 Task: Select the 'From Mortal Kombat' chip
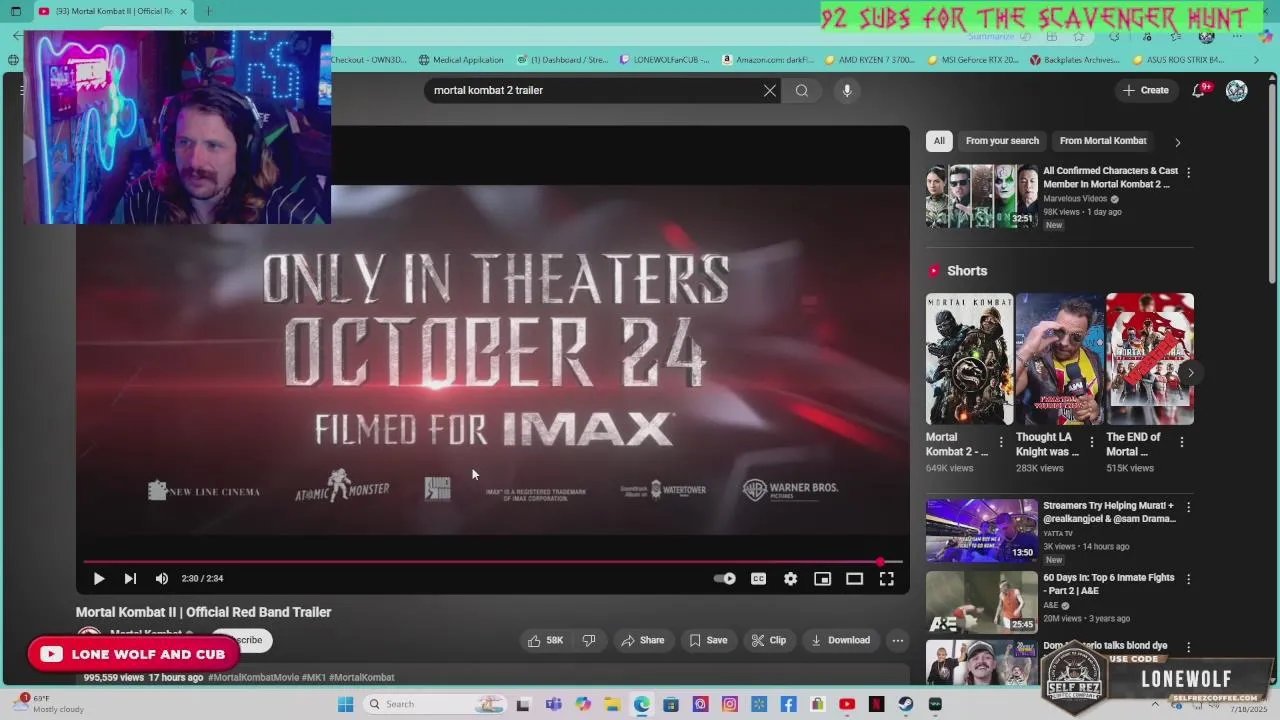point(1103,141)
